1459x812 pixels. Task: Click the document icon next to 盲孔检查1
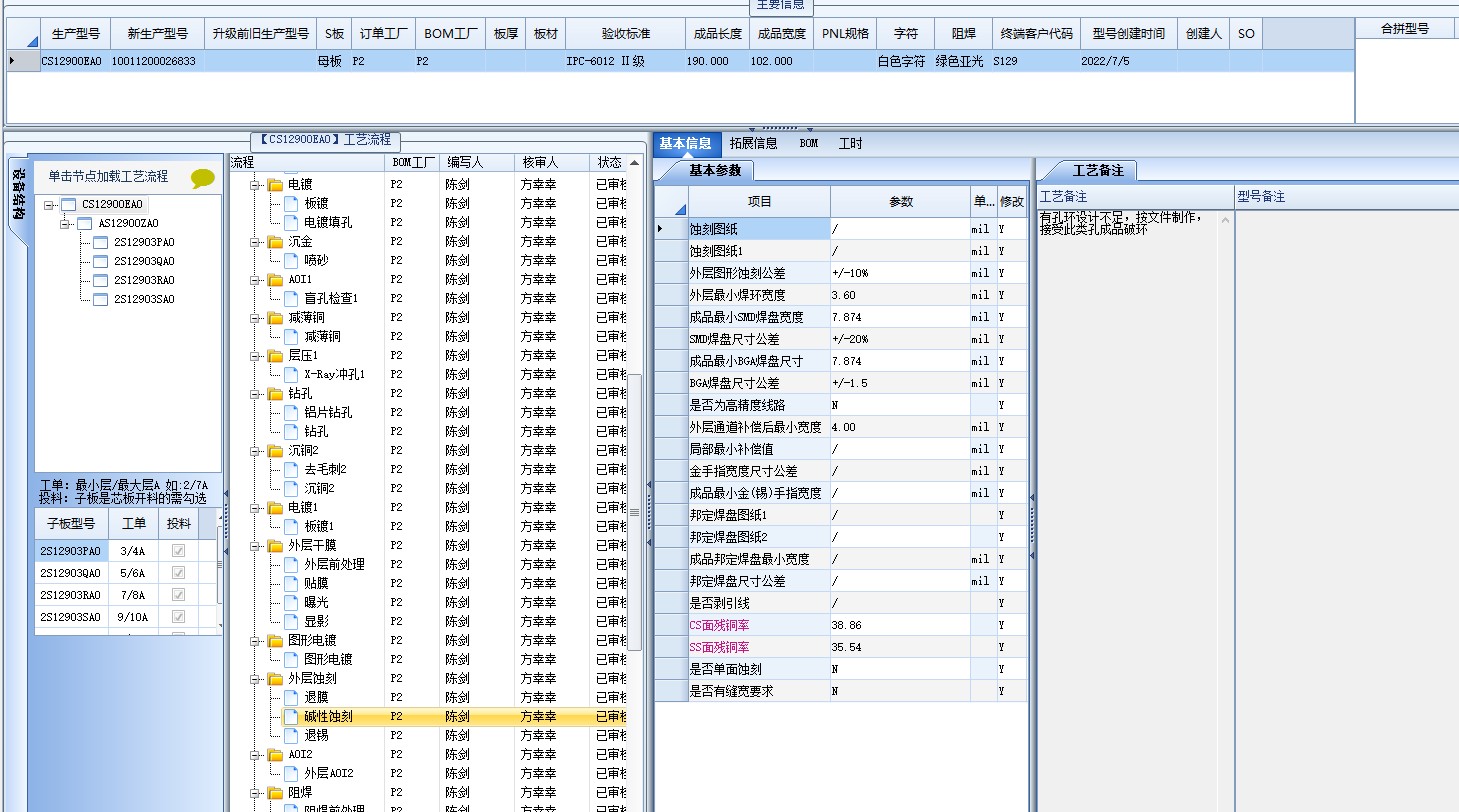point(291,299)
